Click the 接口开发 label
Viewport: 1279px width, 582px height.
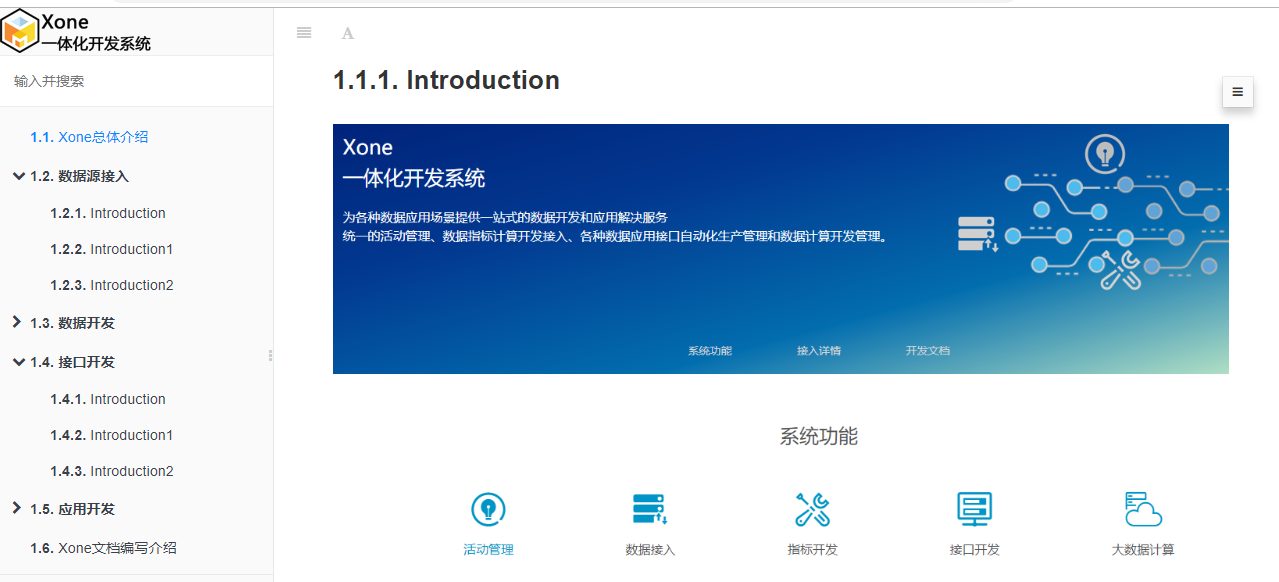coord(974,550)
